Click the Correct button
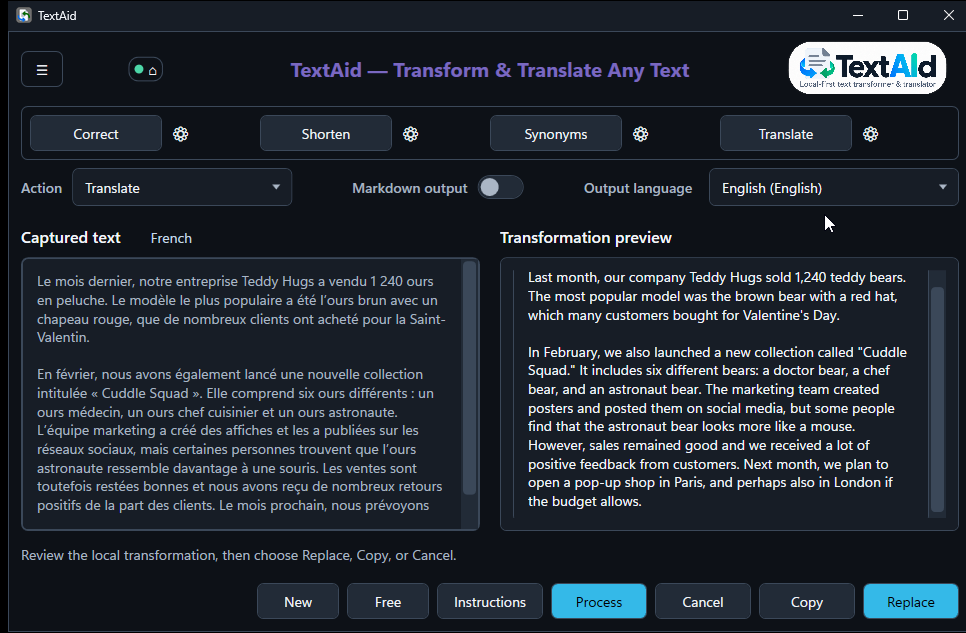 pos(95,134)
